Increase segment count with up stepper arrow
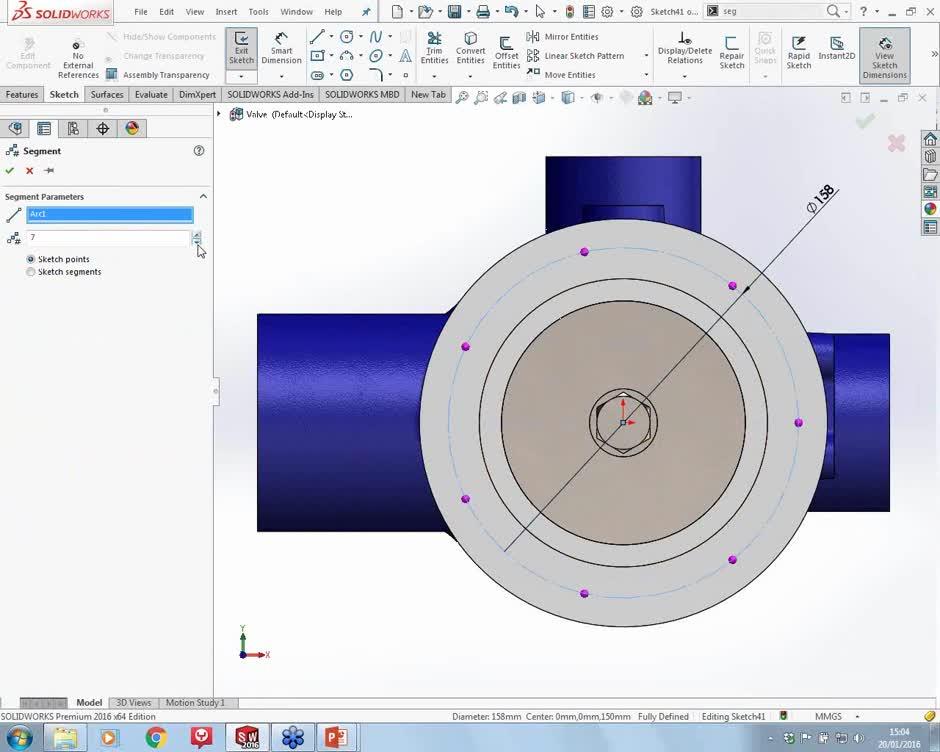Image resolution: width=940 pixels, height=752 pixels. [x=197, y=234]
